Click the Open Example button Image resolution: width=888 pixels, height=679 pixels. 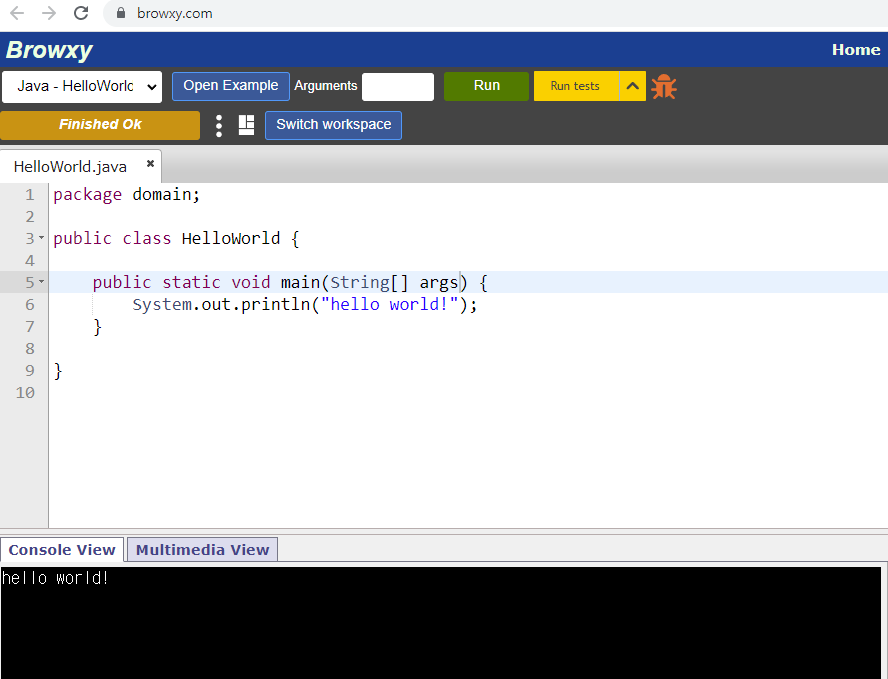click(230, 86)
